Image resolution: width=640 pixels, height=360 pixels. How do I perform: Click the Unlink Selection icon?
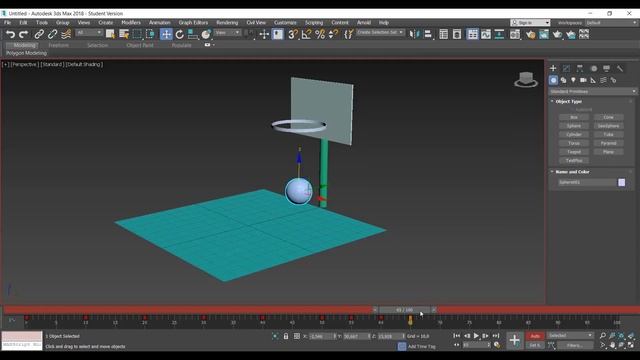[52, 34]
